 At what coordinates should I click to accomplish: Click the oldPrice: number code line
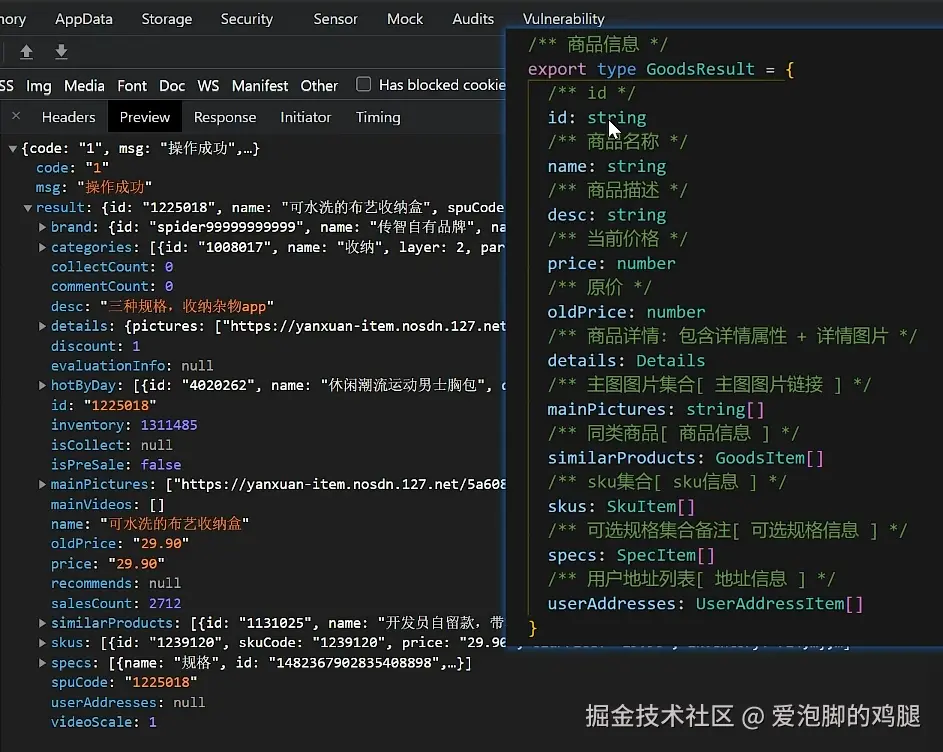click(626, 312)
